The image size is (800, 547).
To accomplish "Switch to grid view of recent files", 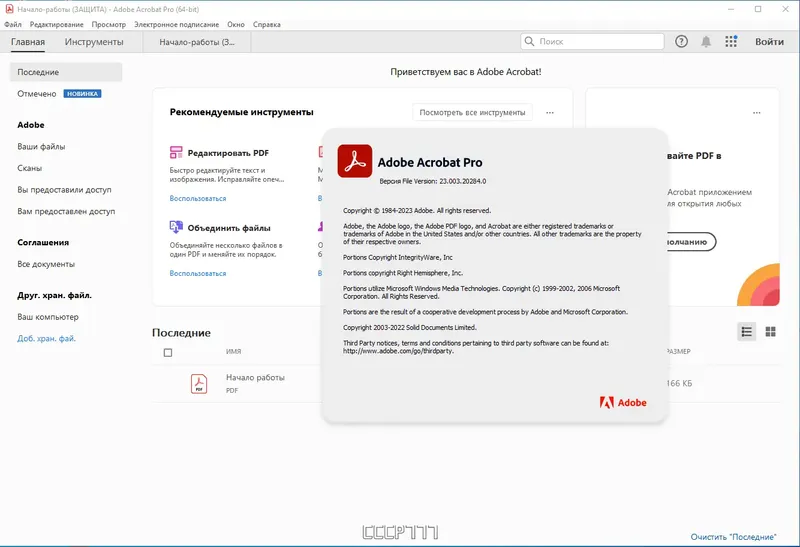I will click(x=770, y=332).
